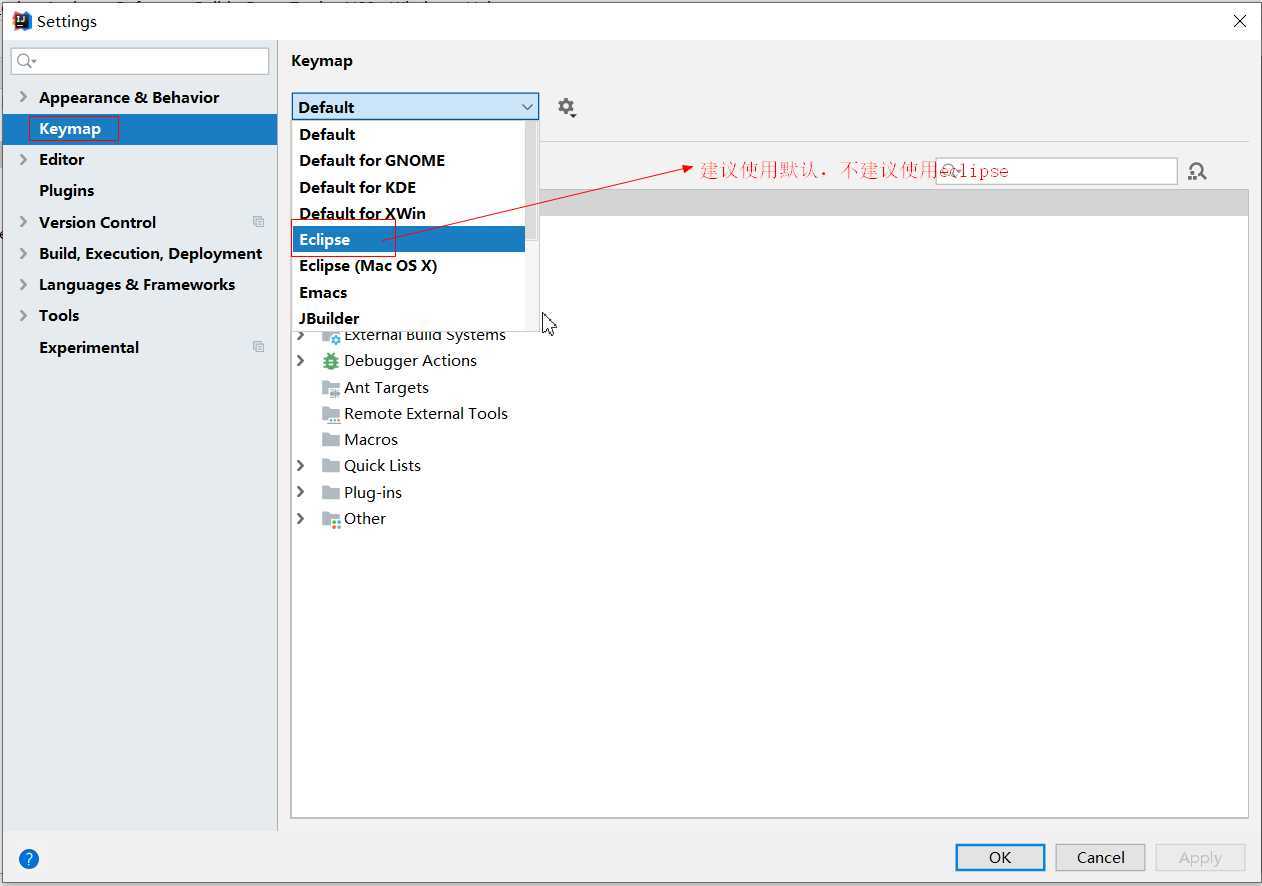Click the IntelliJ logo in title bar
Screen dimensions: 1262x886
pyautogui.click(x=22, y=21)
